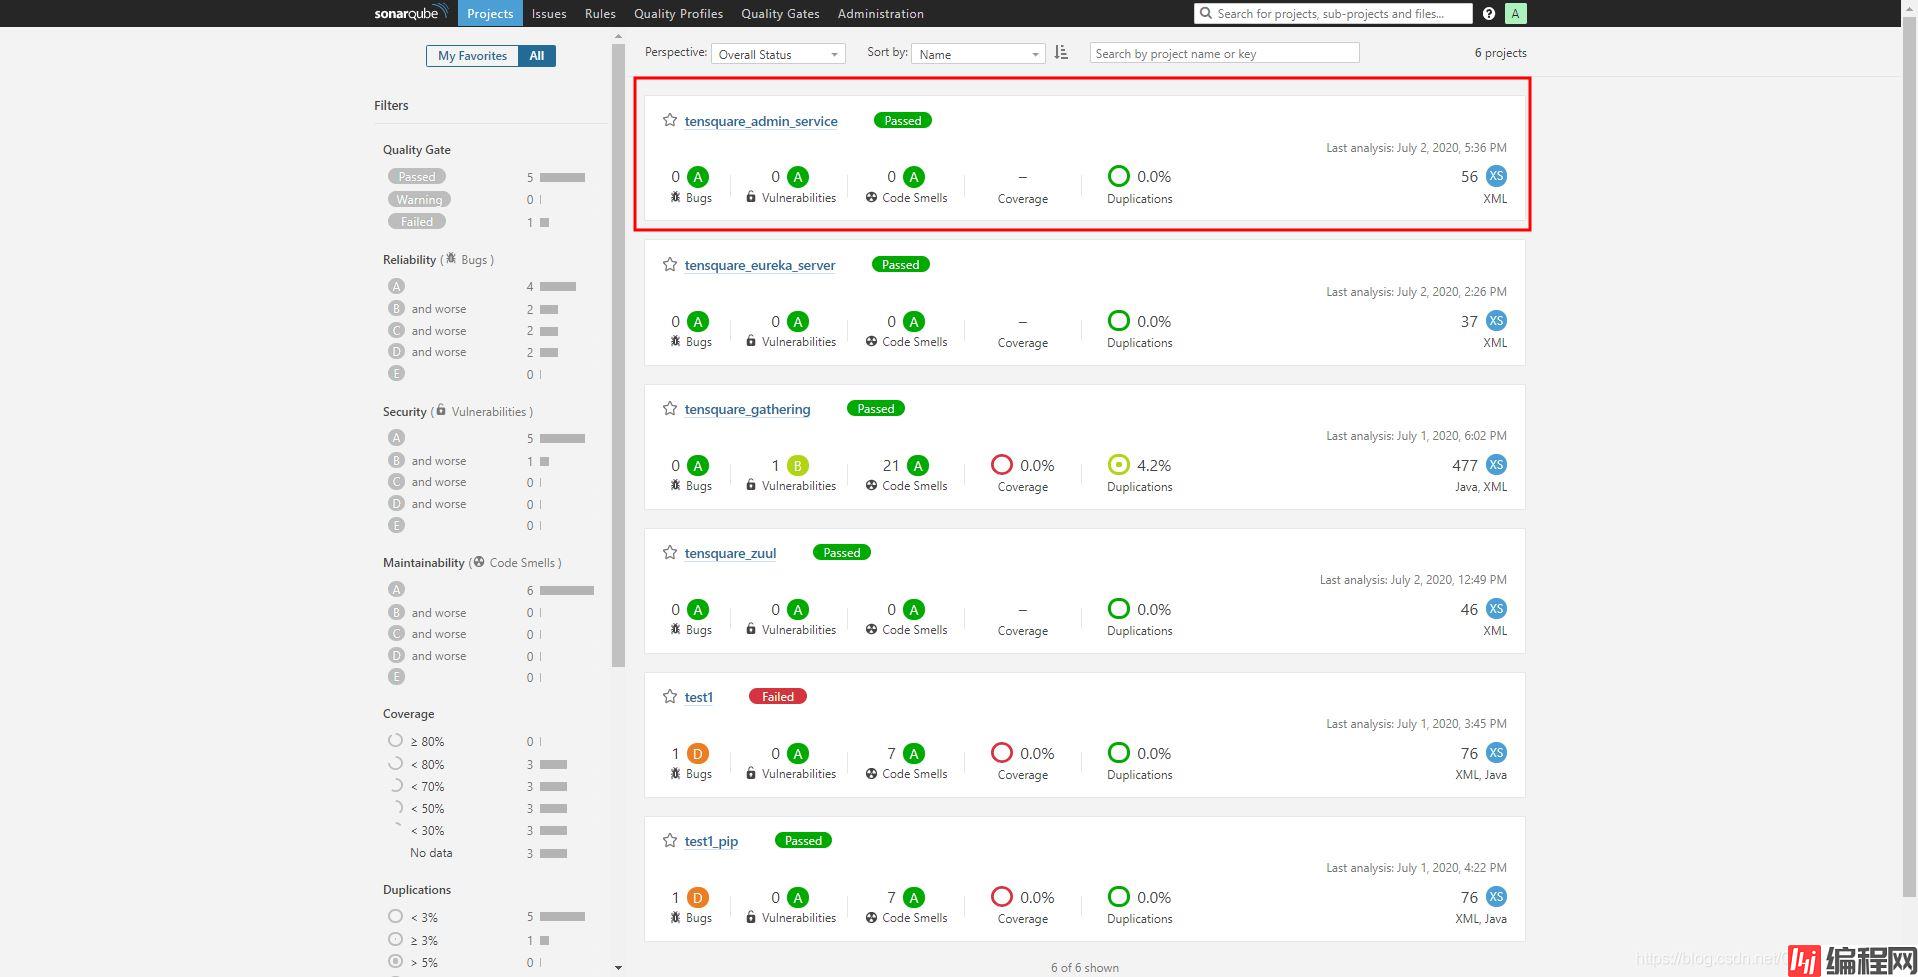Open the Quality Gates tab
This screenshot has height=977, width=1918.
(x=780, y=13)
